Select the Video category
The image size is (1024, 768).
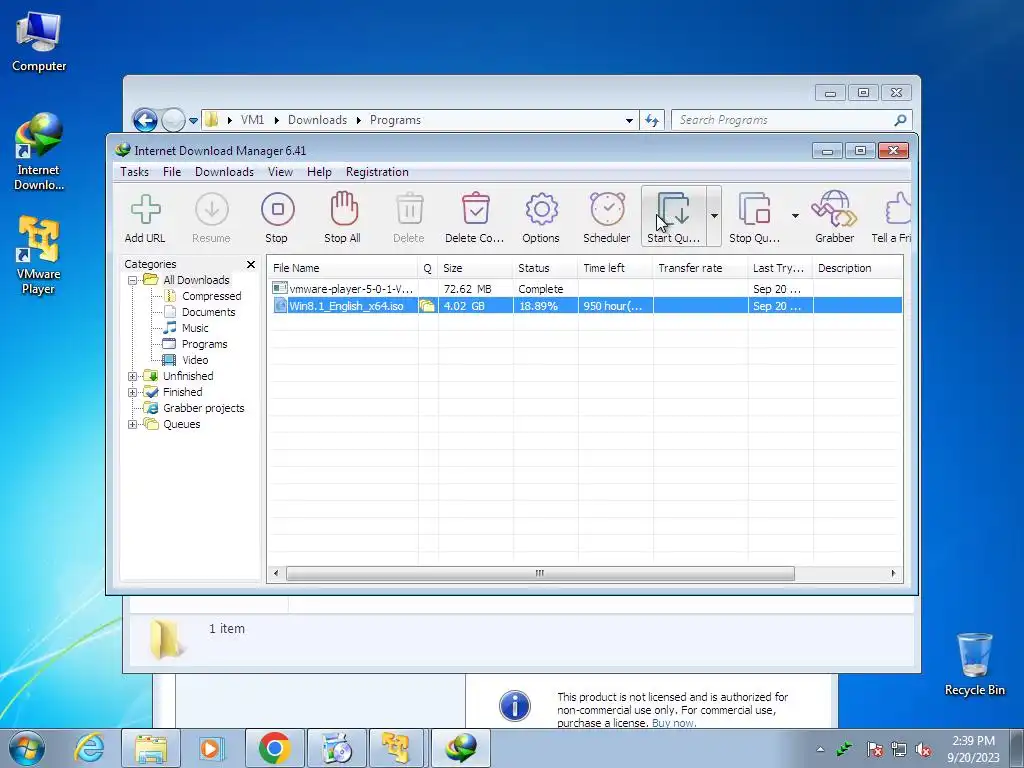[x=195, y=360]
